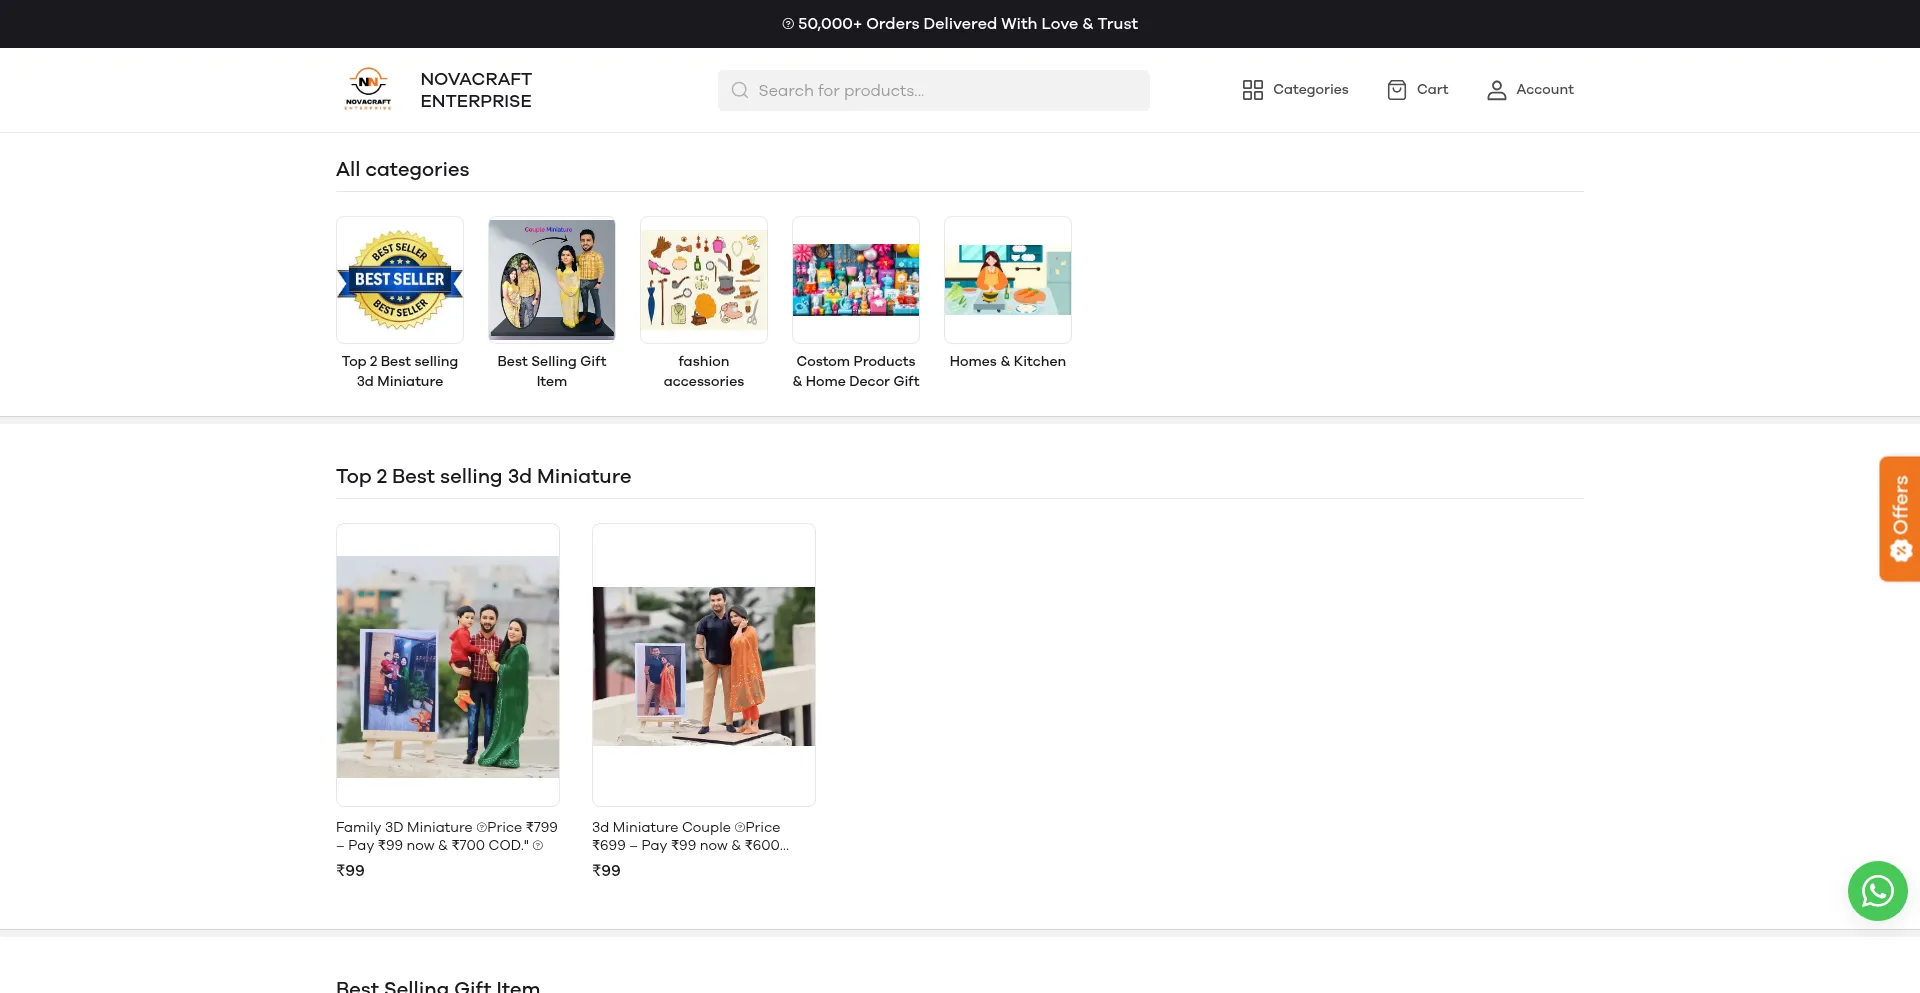Image resolution: width=1920 pixels, height=993 pixels.
Task: Open the Best Selling Gift Item category image
Action: [552, 280]
